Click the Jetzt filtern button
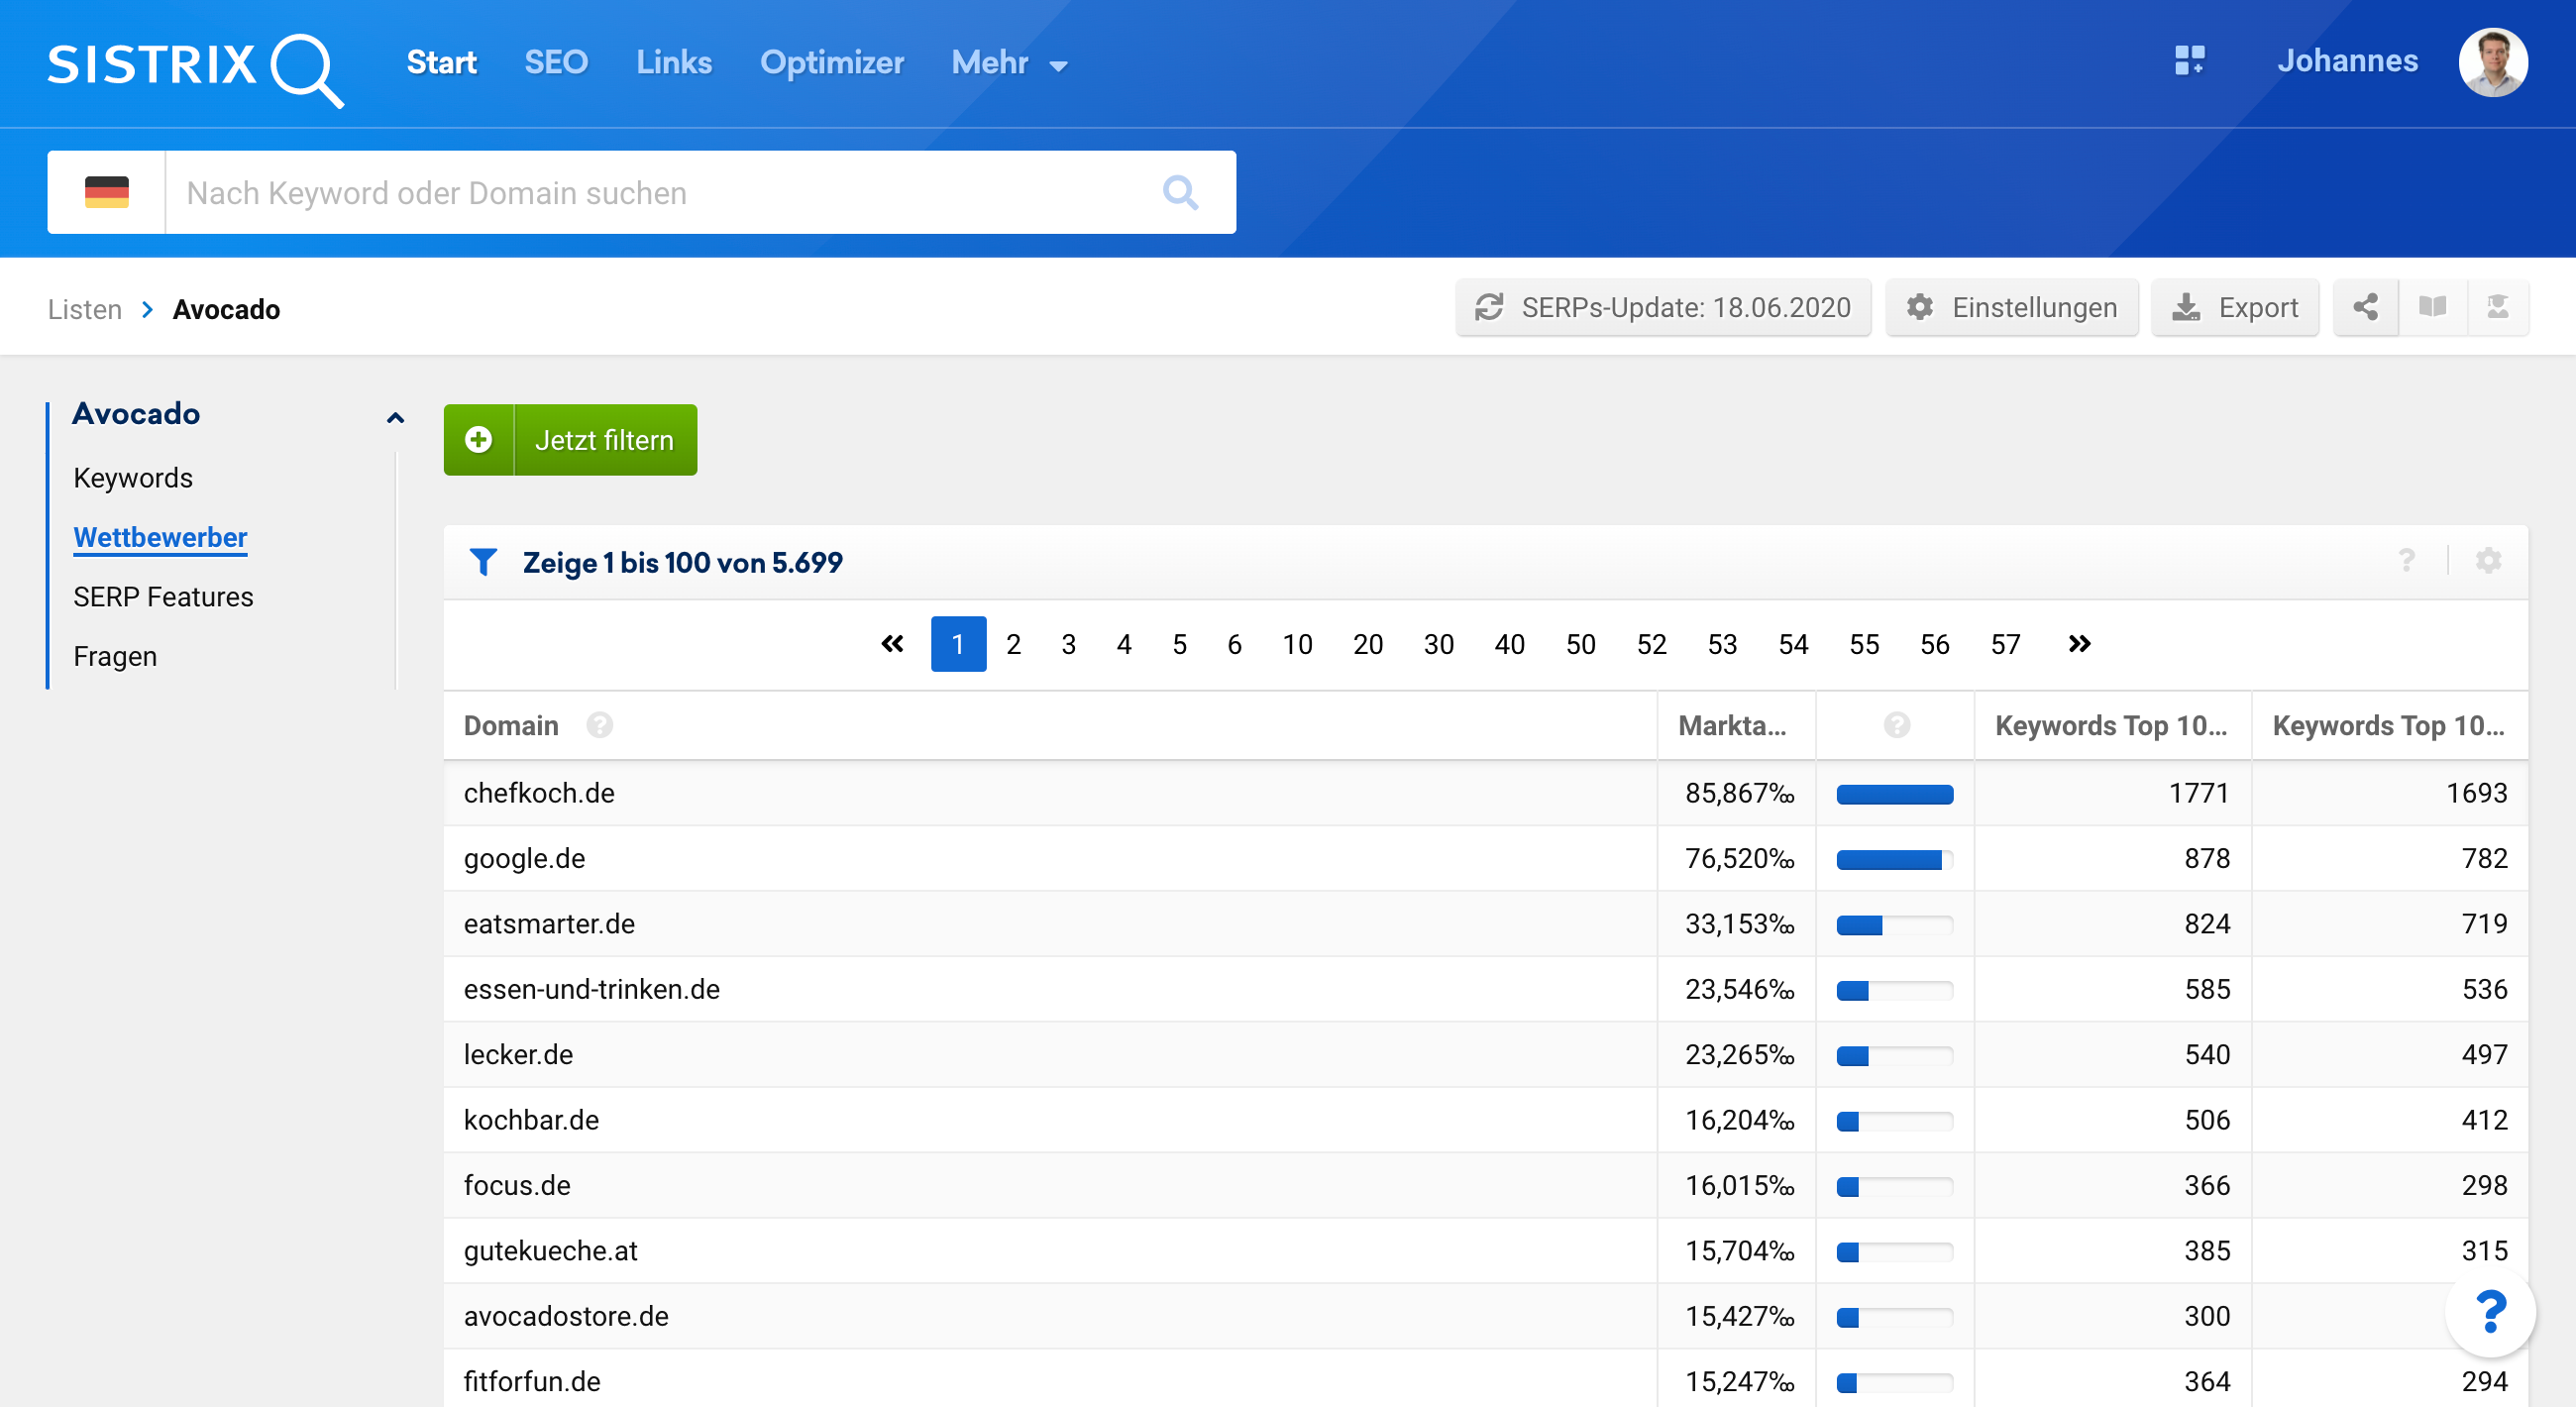The width and height of the screenshot is (2576, 1407). [x=571, y=440]
